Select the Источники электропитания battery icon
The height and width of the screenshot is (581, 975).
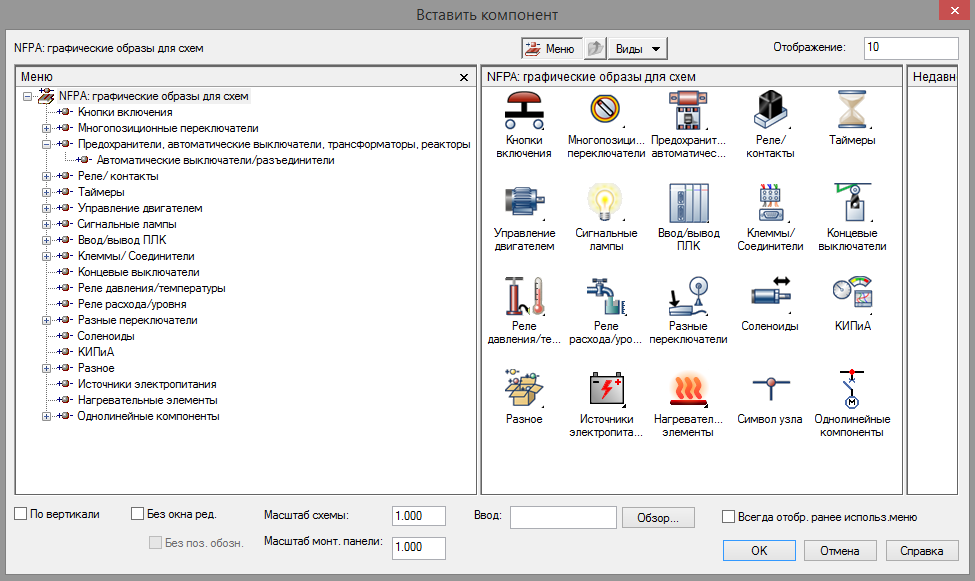coord(606,389)
